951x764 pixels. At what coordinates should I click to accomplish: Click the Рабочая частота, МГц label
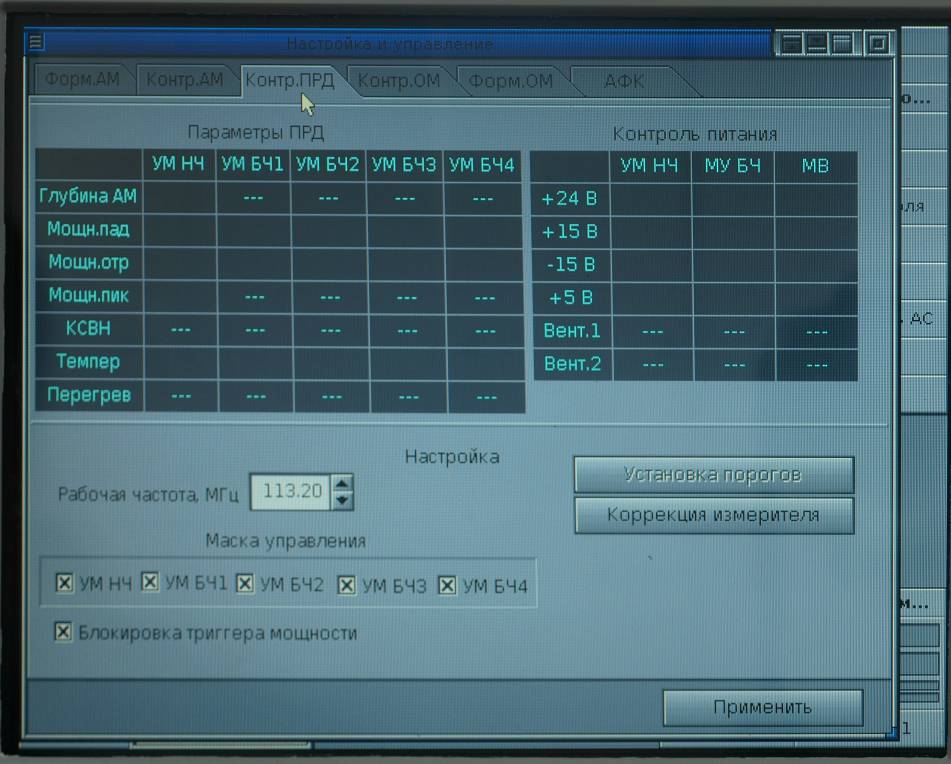pyautogui.click(x=148, y=494)
